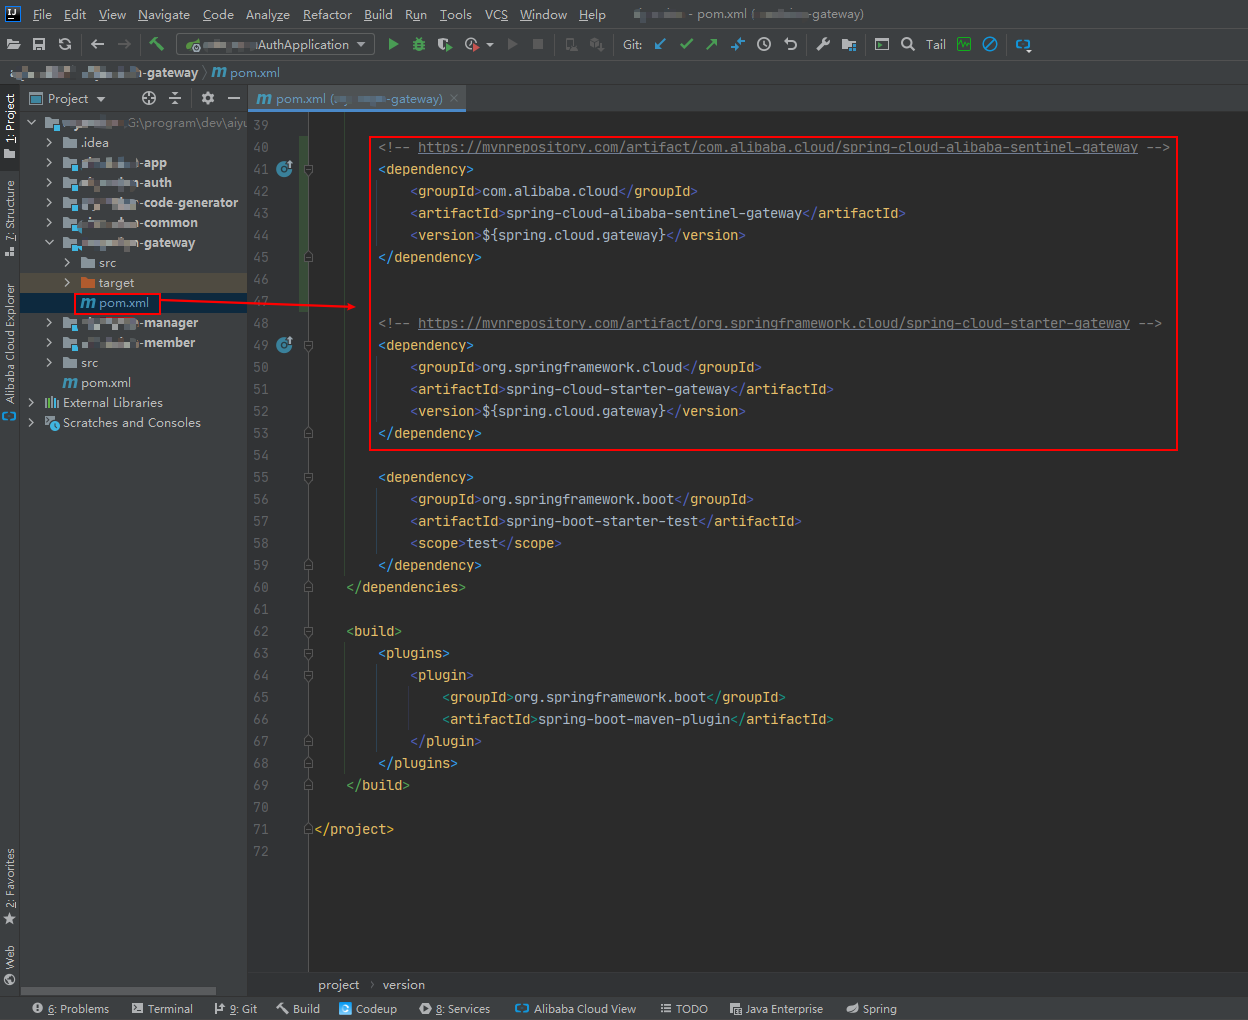Open the Spring tool window

pos(871,1008)
